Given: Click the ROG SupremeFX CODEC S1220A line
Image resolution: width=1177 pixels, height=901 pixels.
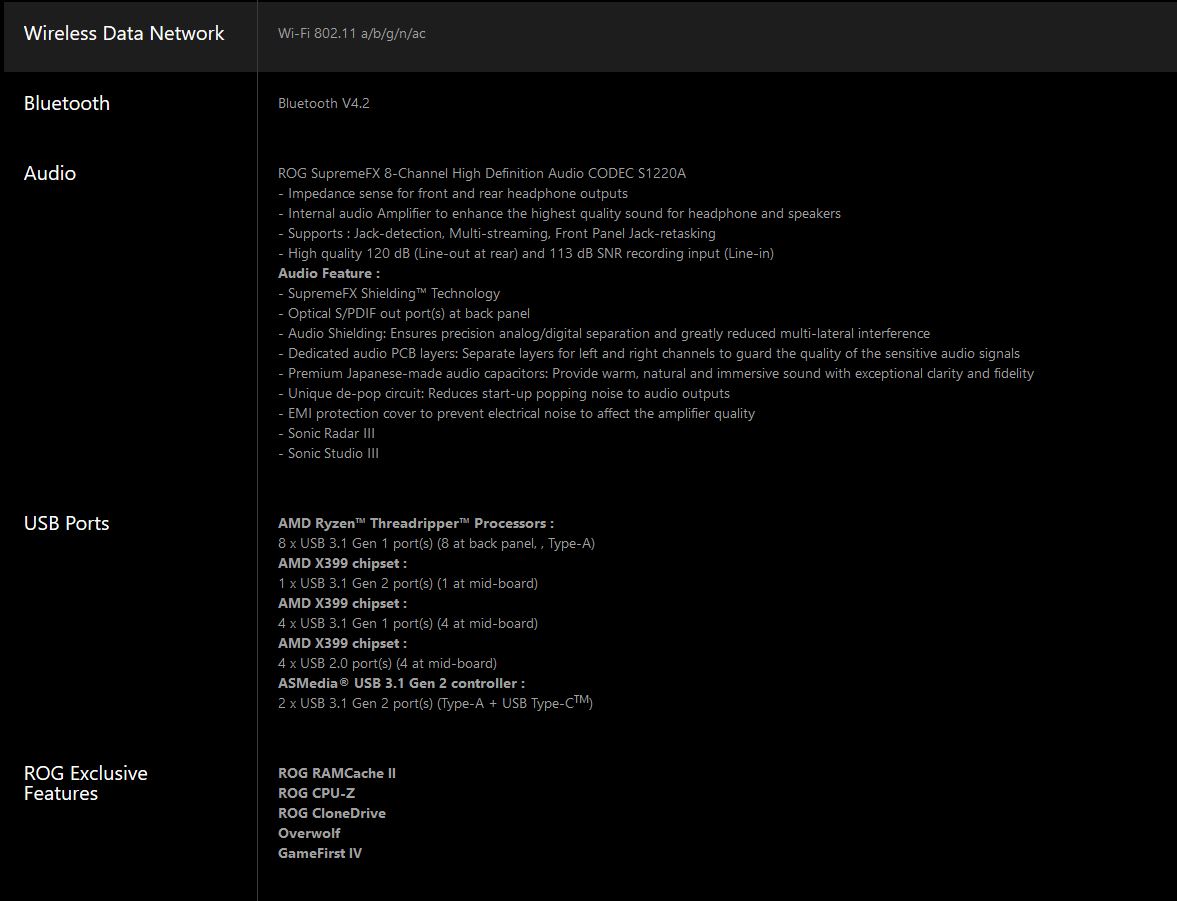Looking at the screenshot, I should coord(482,174).
